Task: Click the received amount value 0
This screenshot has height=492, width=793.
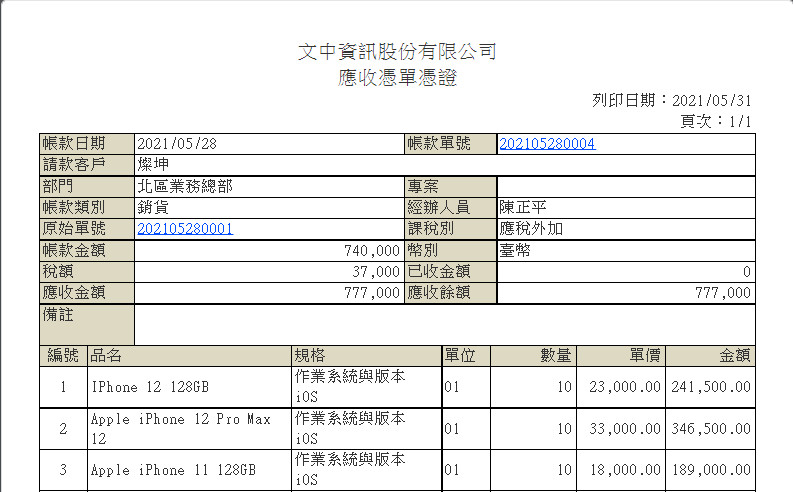Action: 746,272
